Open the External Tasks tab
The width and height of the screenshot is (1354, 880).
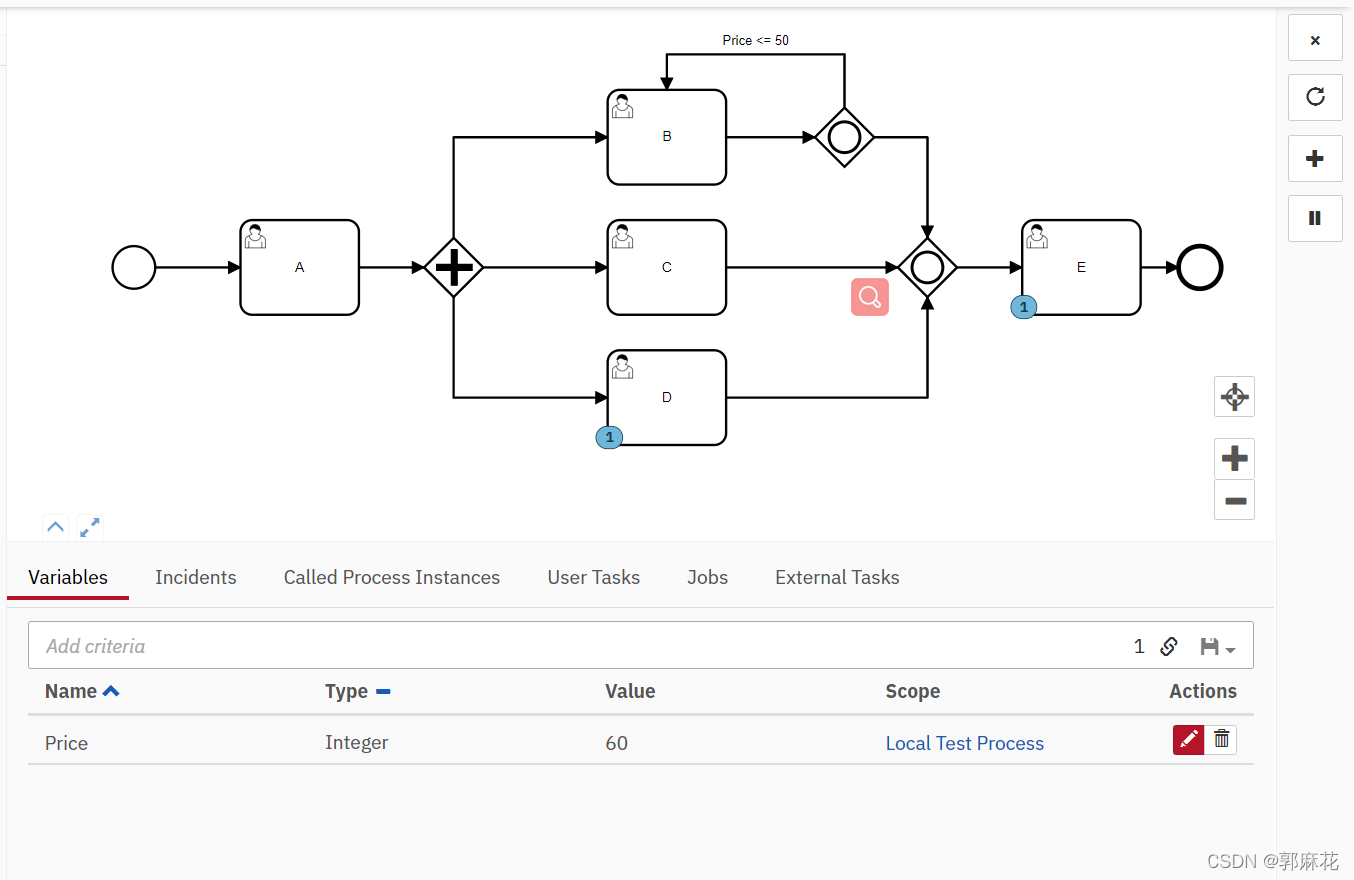(x=838, y=577)
